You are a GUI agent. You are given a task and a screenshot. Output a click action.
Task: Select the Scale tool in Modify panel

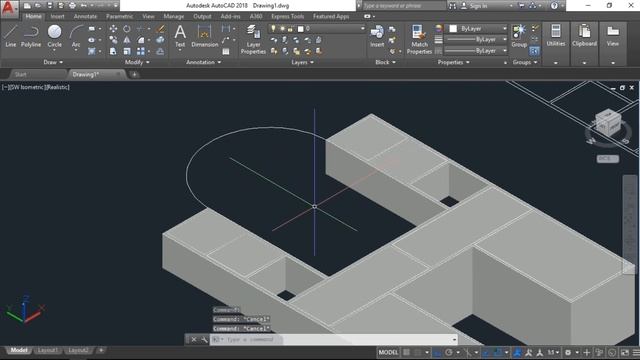click(127, 51)
